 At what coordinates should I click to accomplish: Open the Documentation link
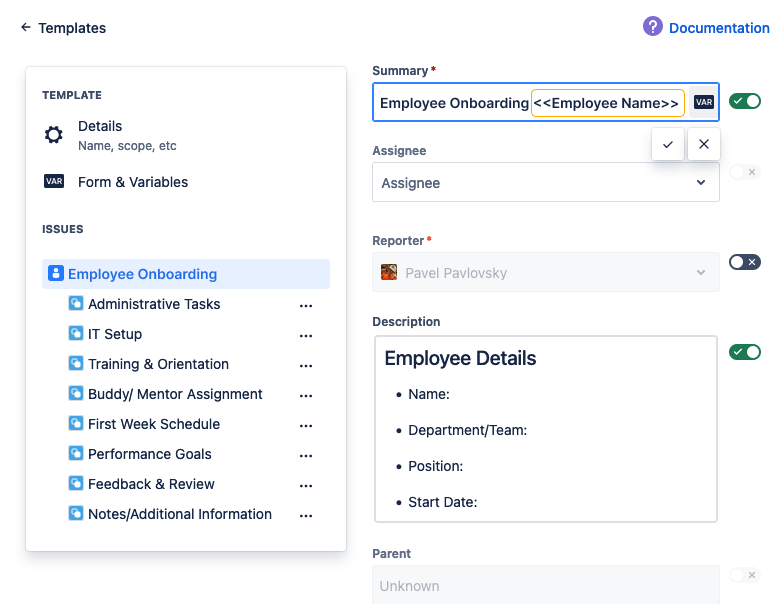pos(719,28)
